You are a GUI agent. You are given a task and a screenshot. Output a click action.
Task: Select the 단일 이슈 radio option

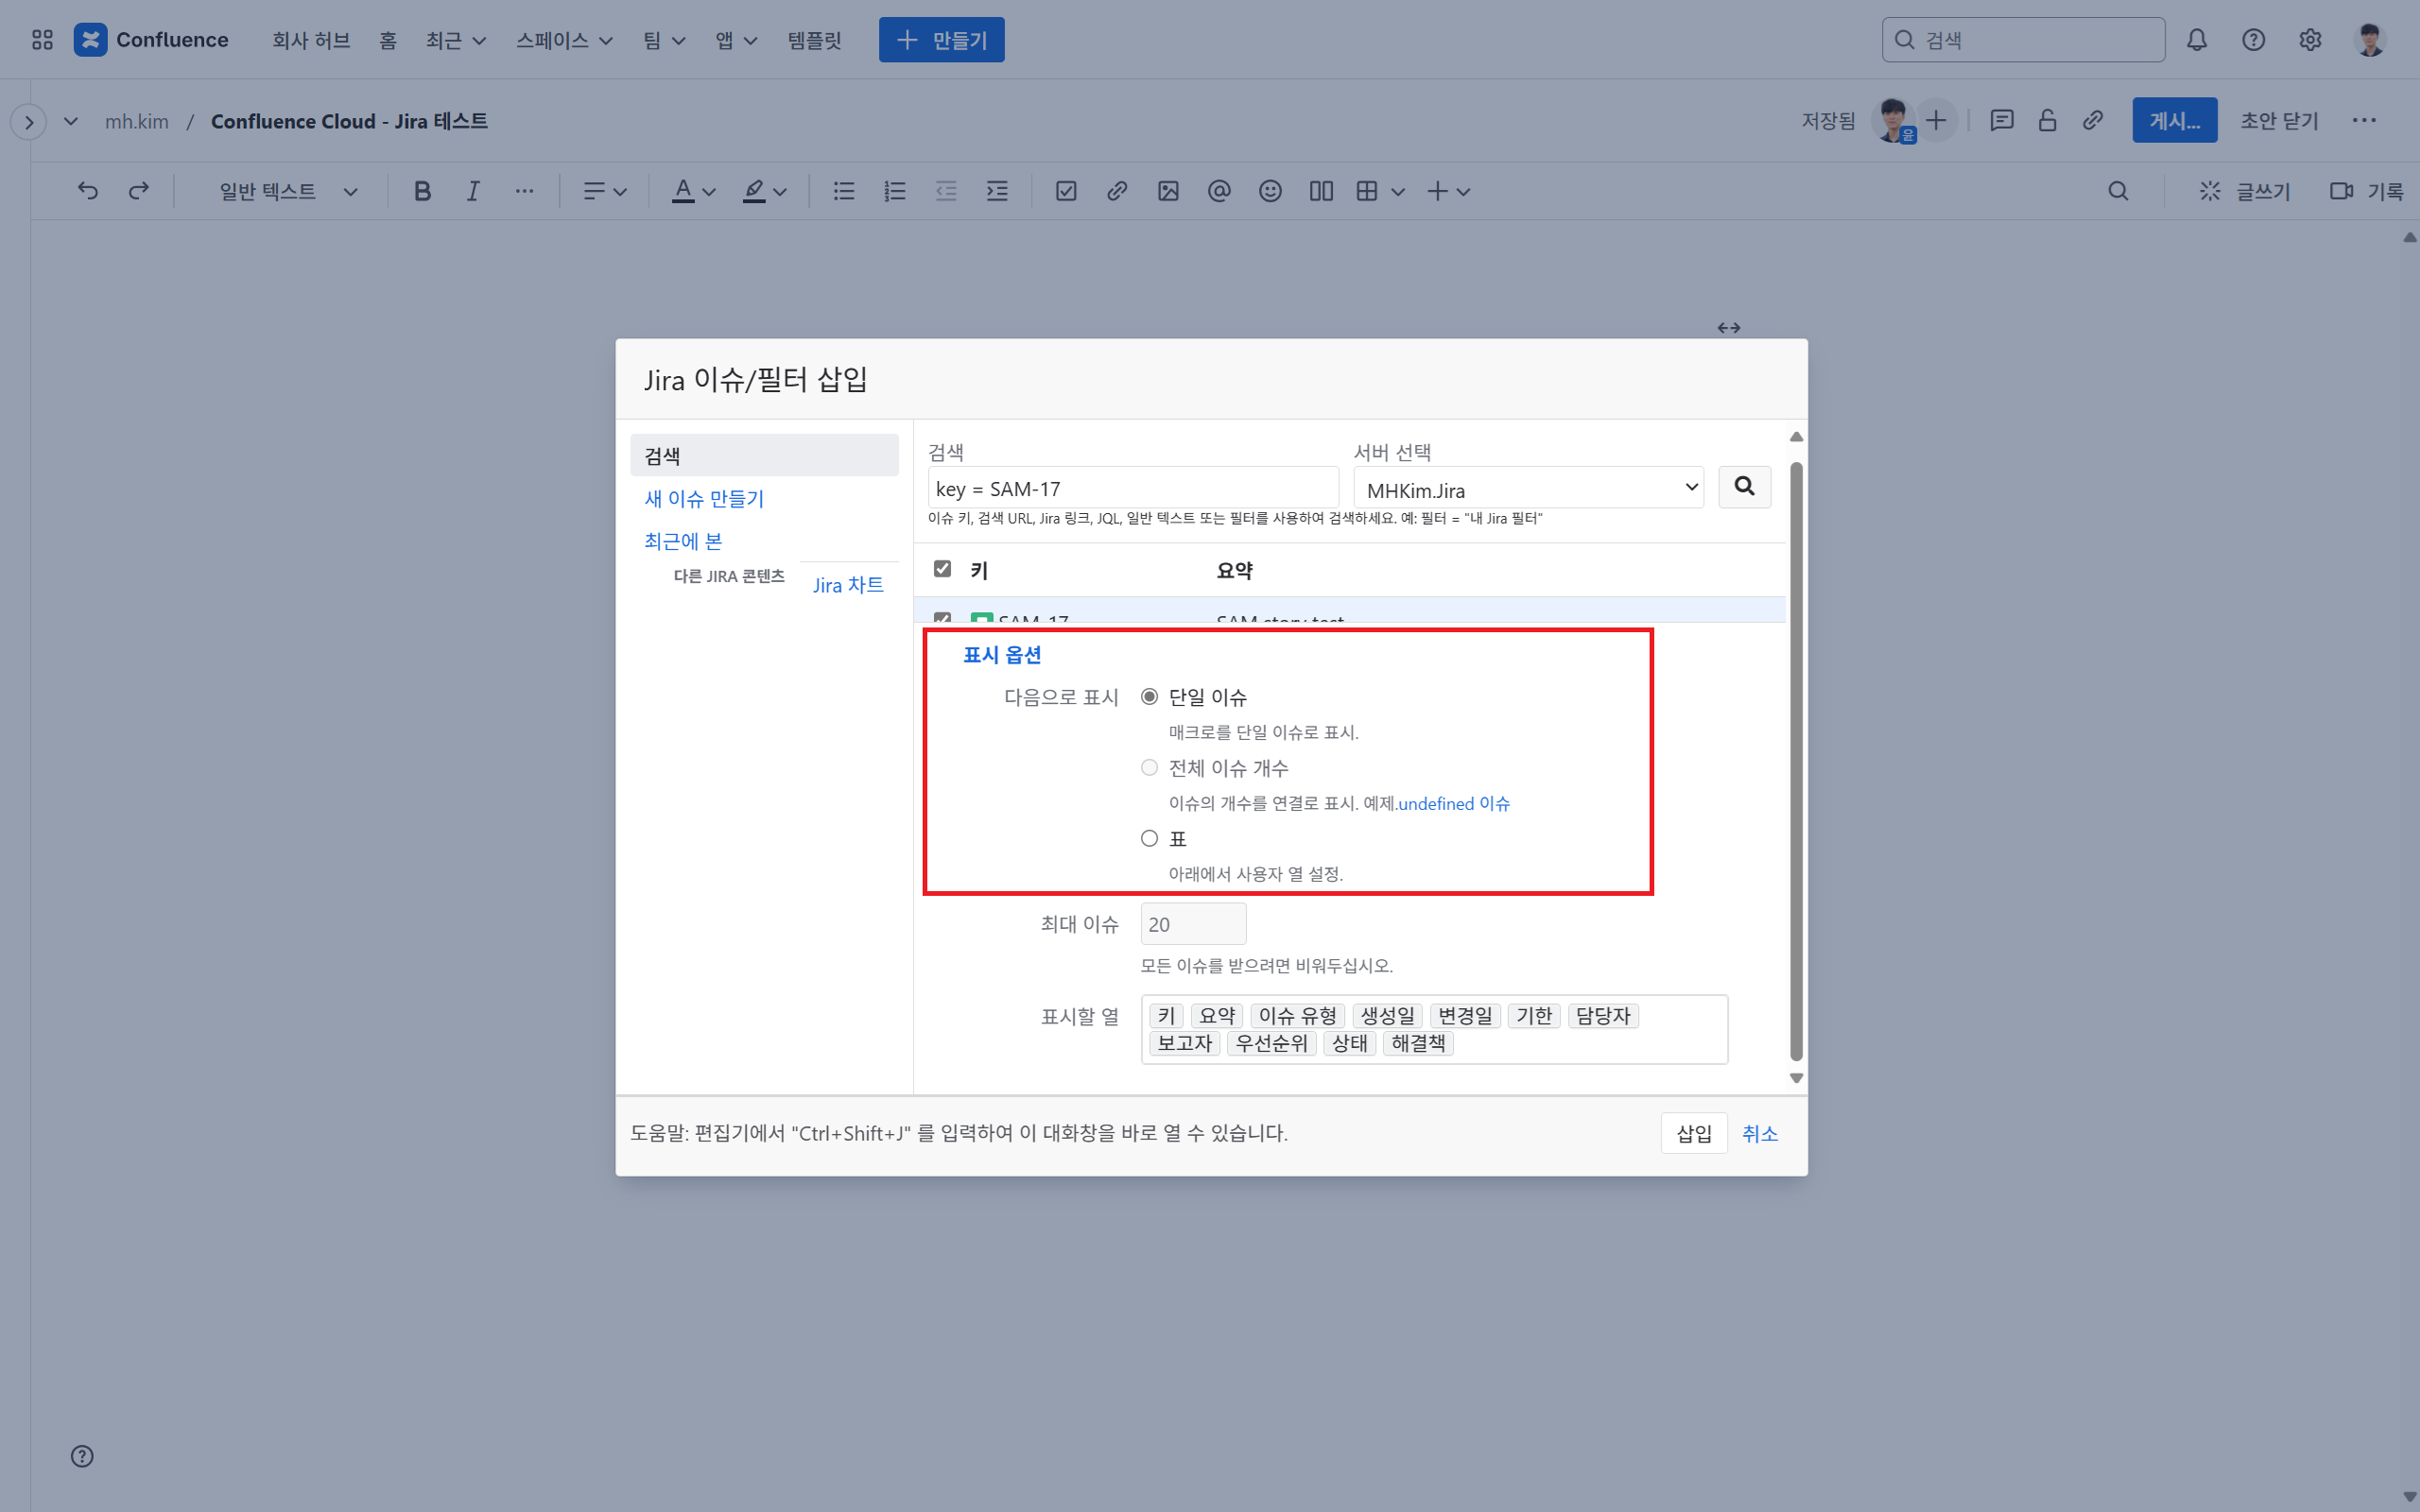[1149, 697]
